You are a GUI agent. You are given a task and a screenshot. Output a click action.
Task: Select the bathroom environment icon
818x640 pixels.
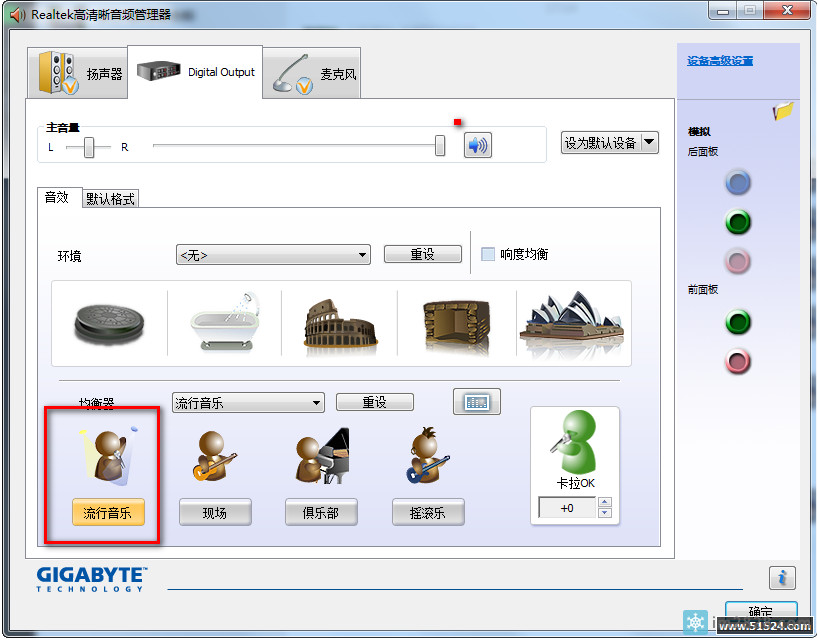click(x=225, y=319)
